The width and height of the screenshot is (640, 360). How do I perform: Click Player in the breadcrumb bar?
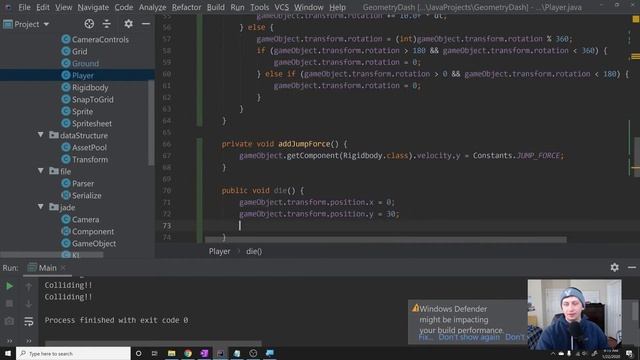coord(219,251)
